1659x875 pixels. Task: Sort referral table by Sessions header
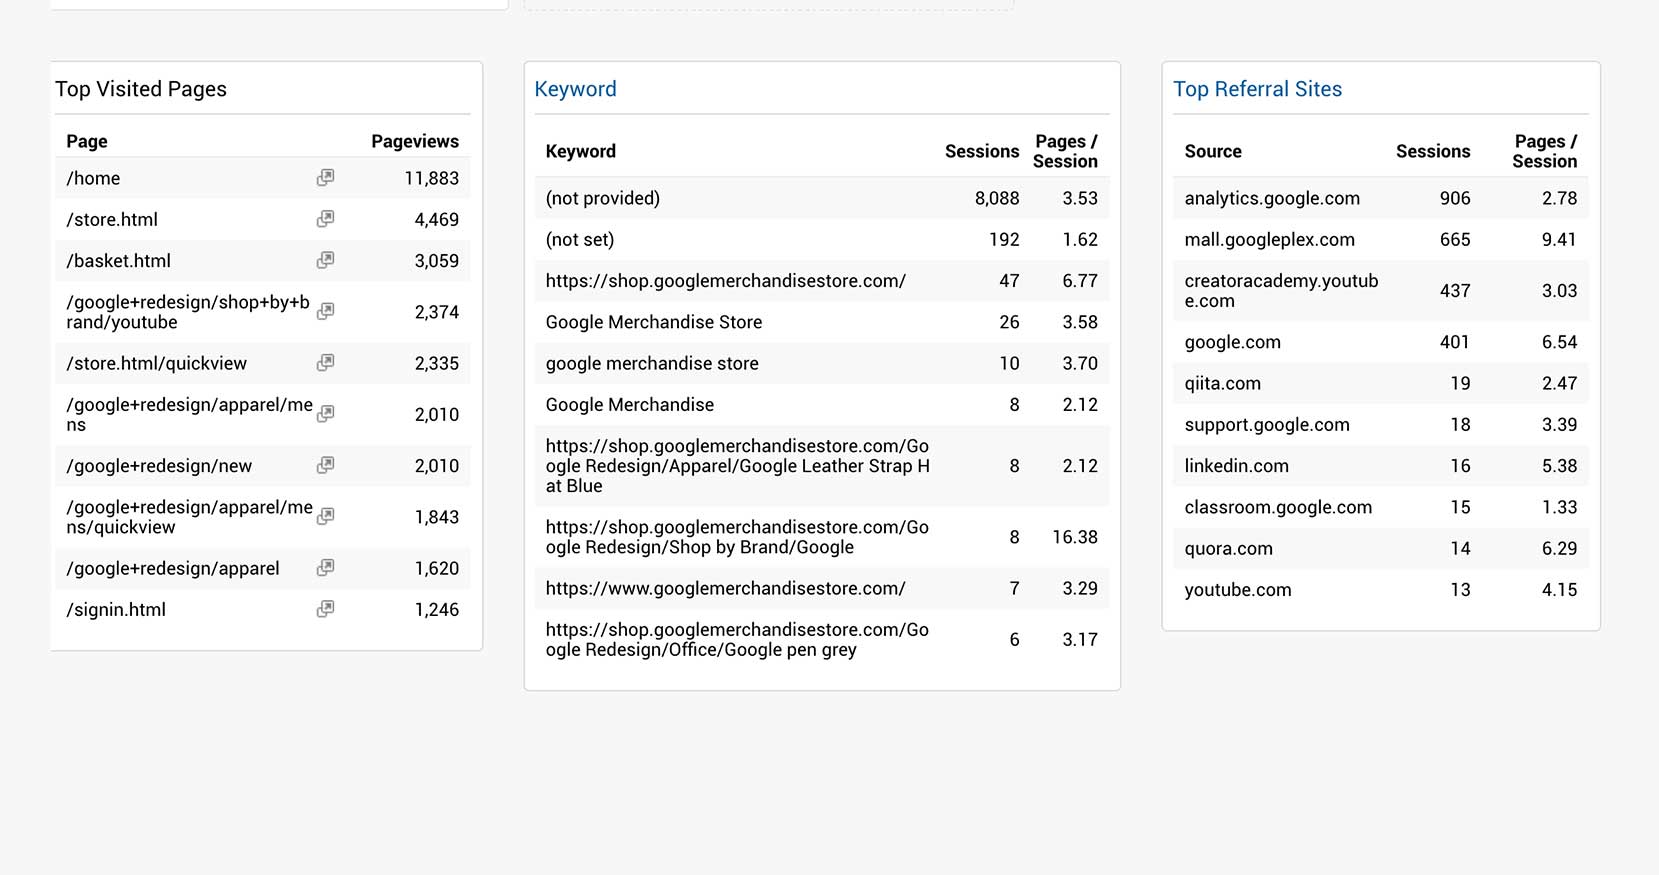pyautogui.click(x=1433, y=151)
